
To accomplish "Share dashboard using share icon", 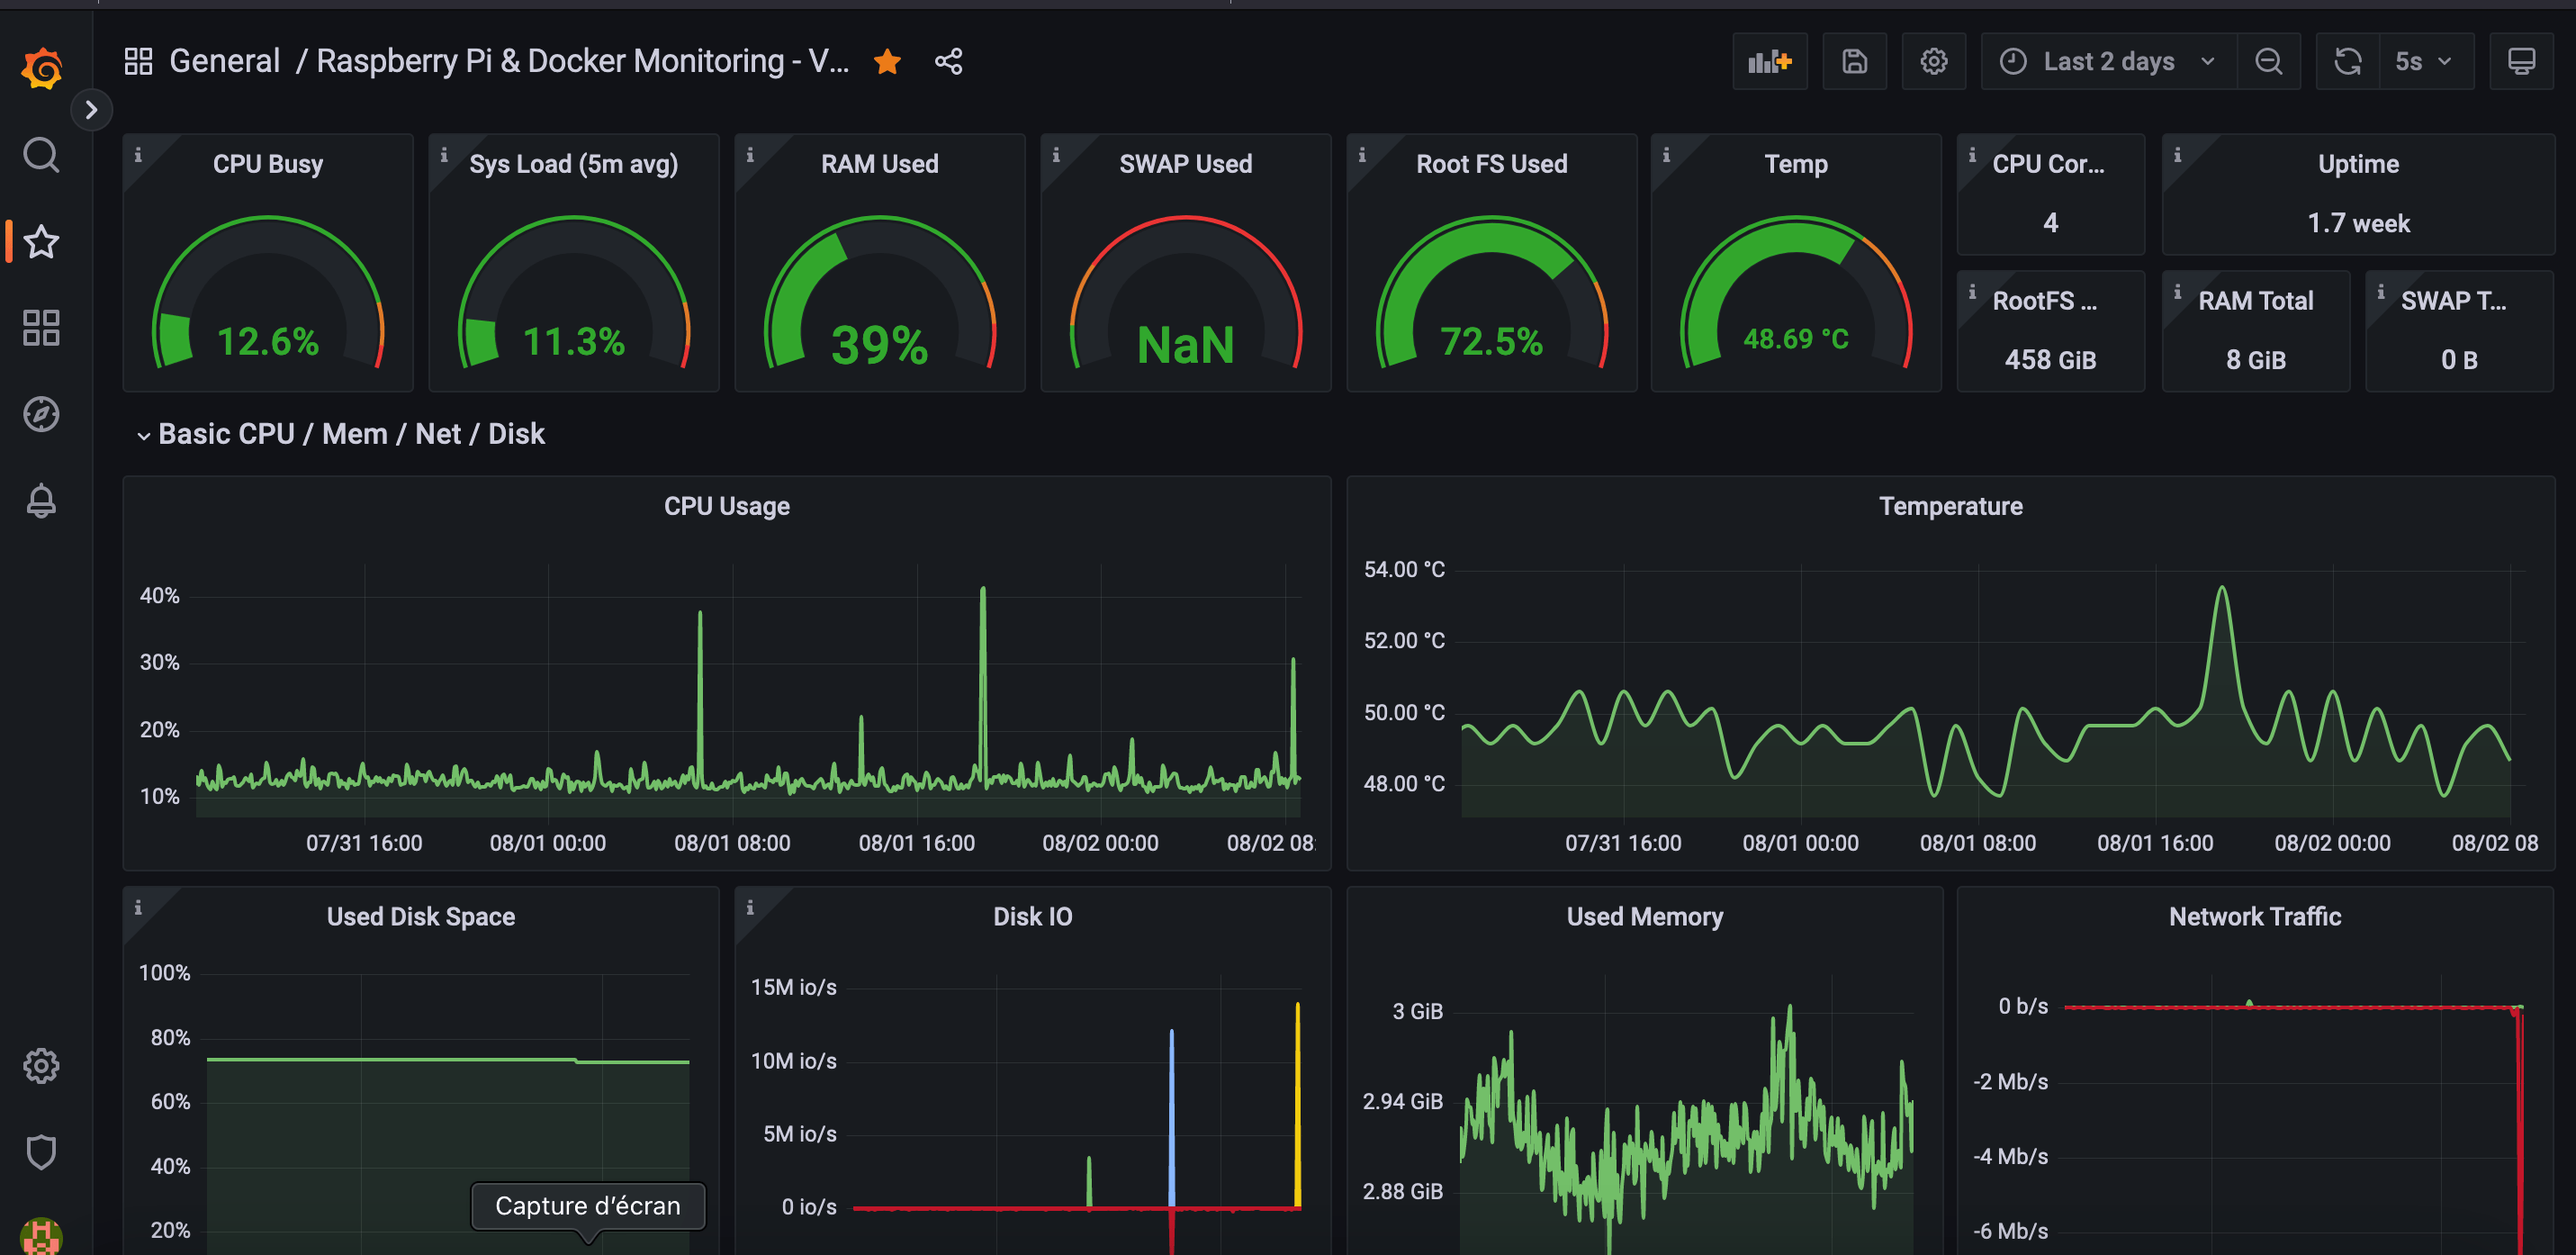I will pos(948,62).
